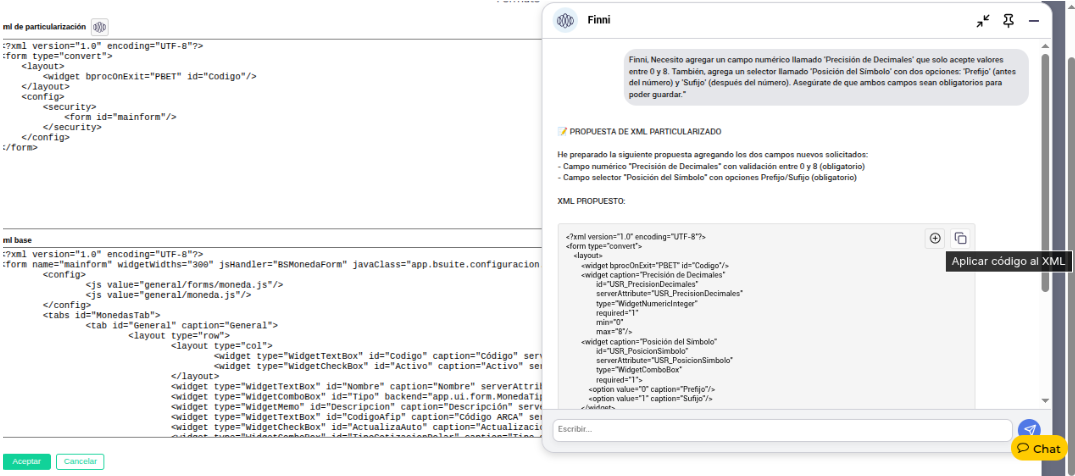The image size is (1075, 476).
Task: Apply the proposed code to the XML
Action: point(935,238)
